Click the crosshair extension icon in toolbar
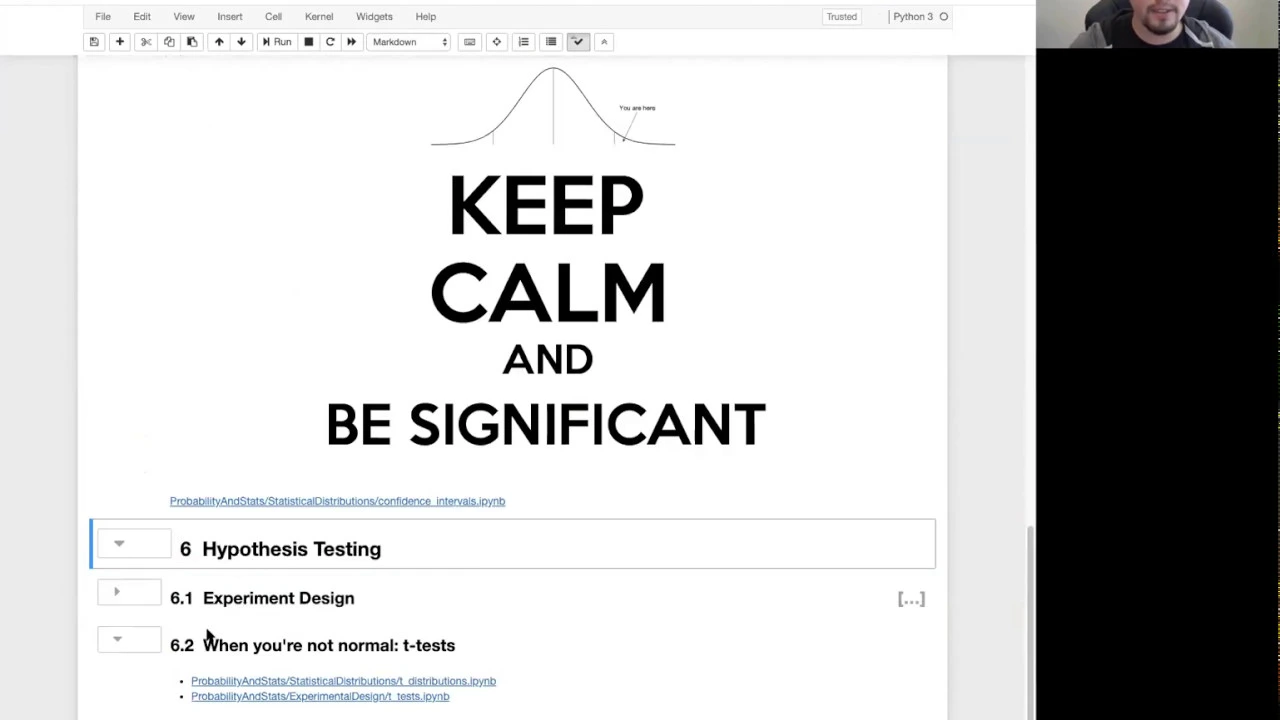1280x720 pixels. click(x=496, y=42)
